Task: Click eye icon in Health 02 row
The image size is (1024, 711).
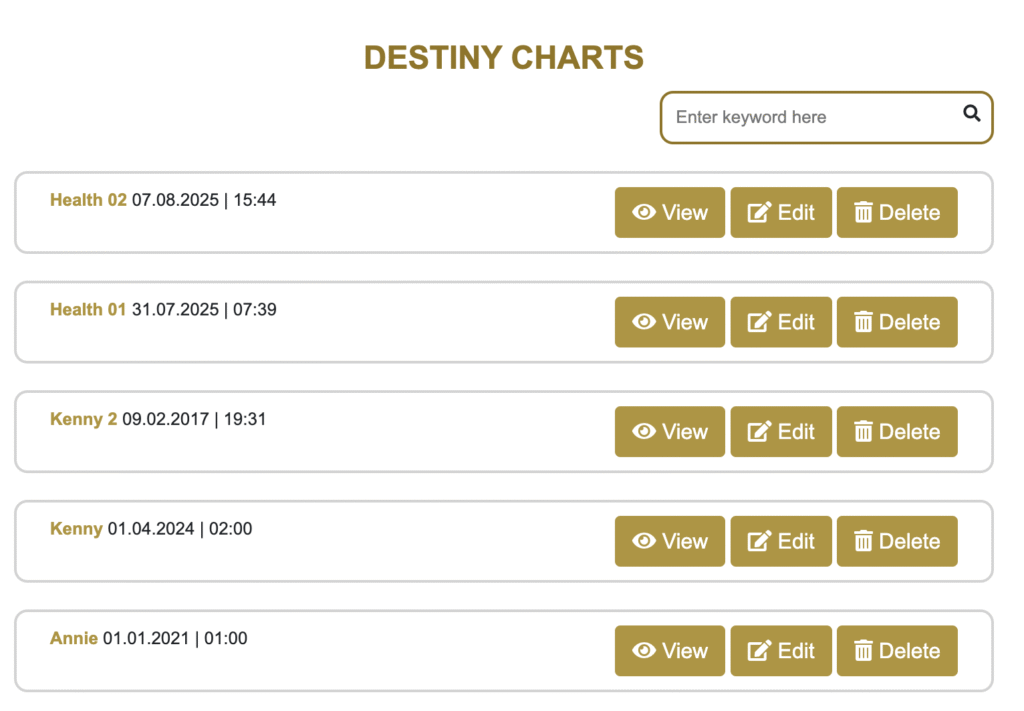Action: point(644,212)
